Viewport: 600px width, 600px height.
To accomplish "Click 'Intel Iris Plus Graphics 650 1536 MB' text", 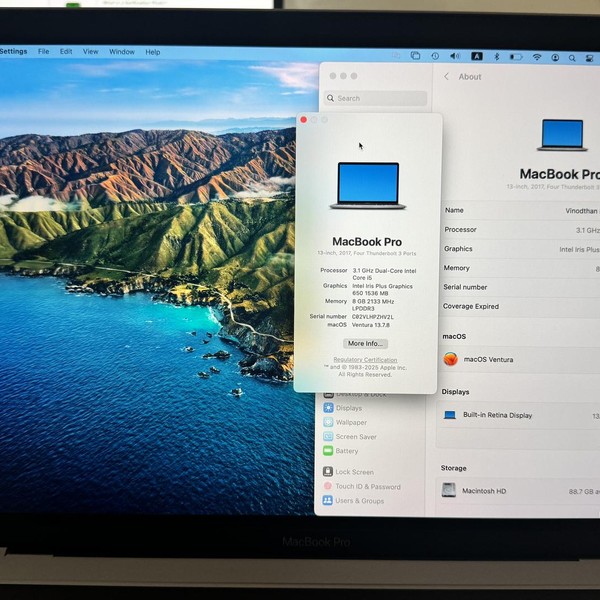I will 382,290.
